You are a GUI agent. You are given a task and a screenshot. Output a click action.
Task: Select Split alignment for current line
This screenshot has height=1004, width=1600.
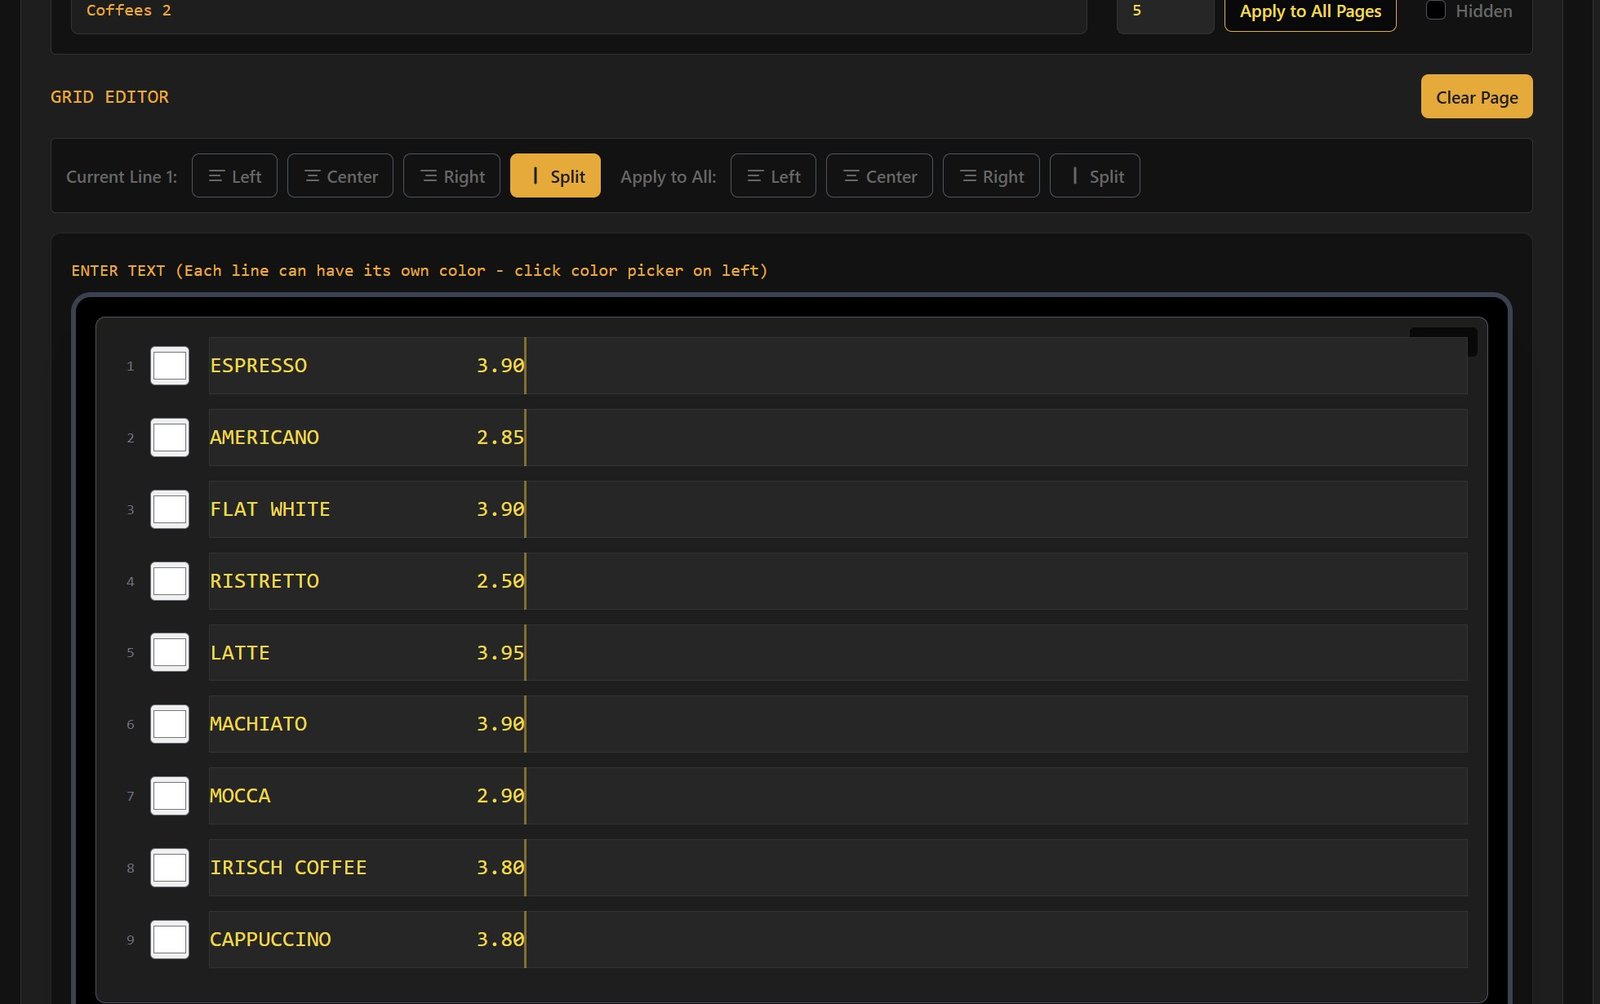tap(555, 176)
